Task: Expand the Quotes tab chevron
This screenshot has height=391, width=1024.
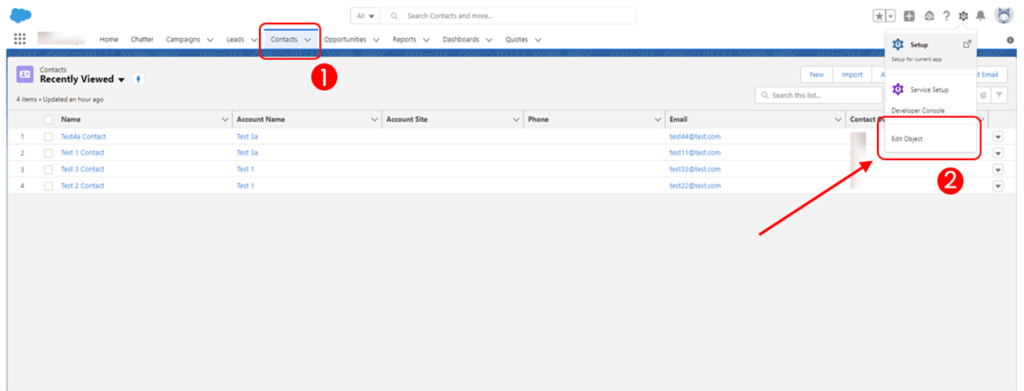Action: click(x=537, y=40)
